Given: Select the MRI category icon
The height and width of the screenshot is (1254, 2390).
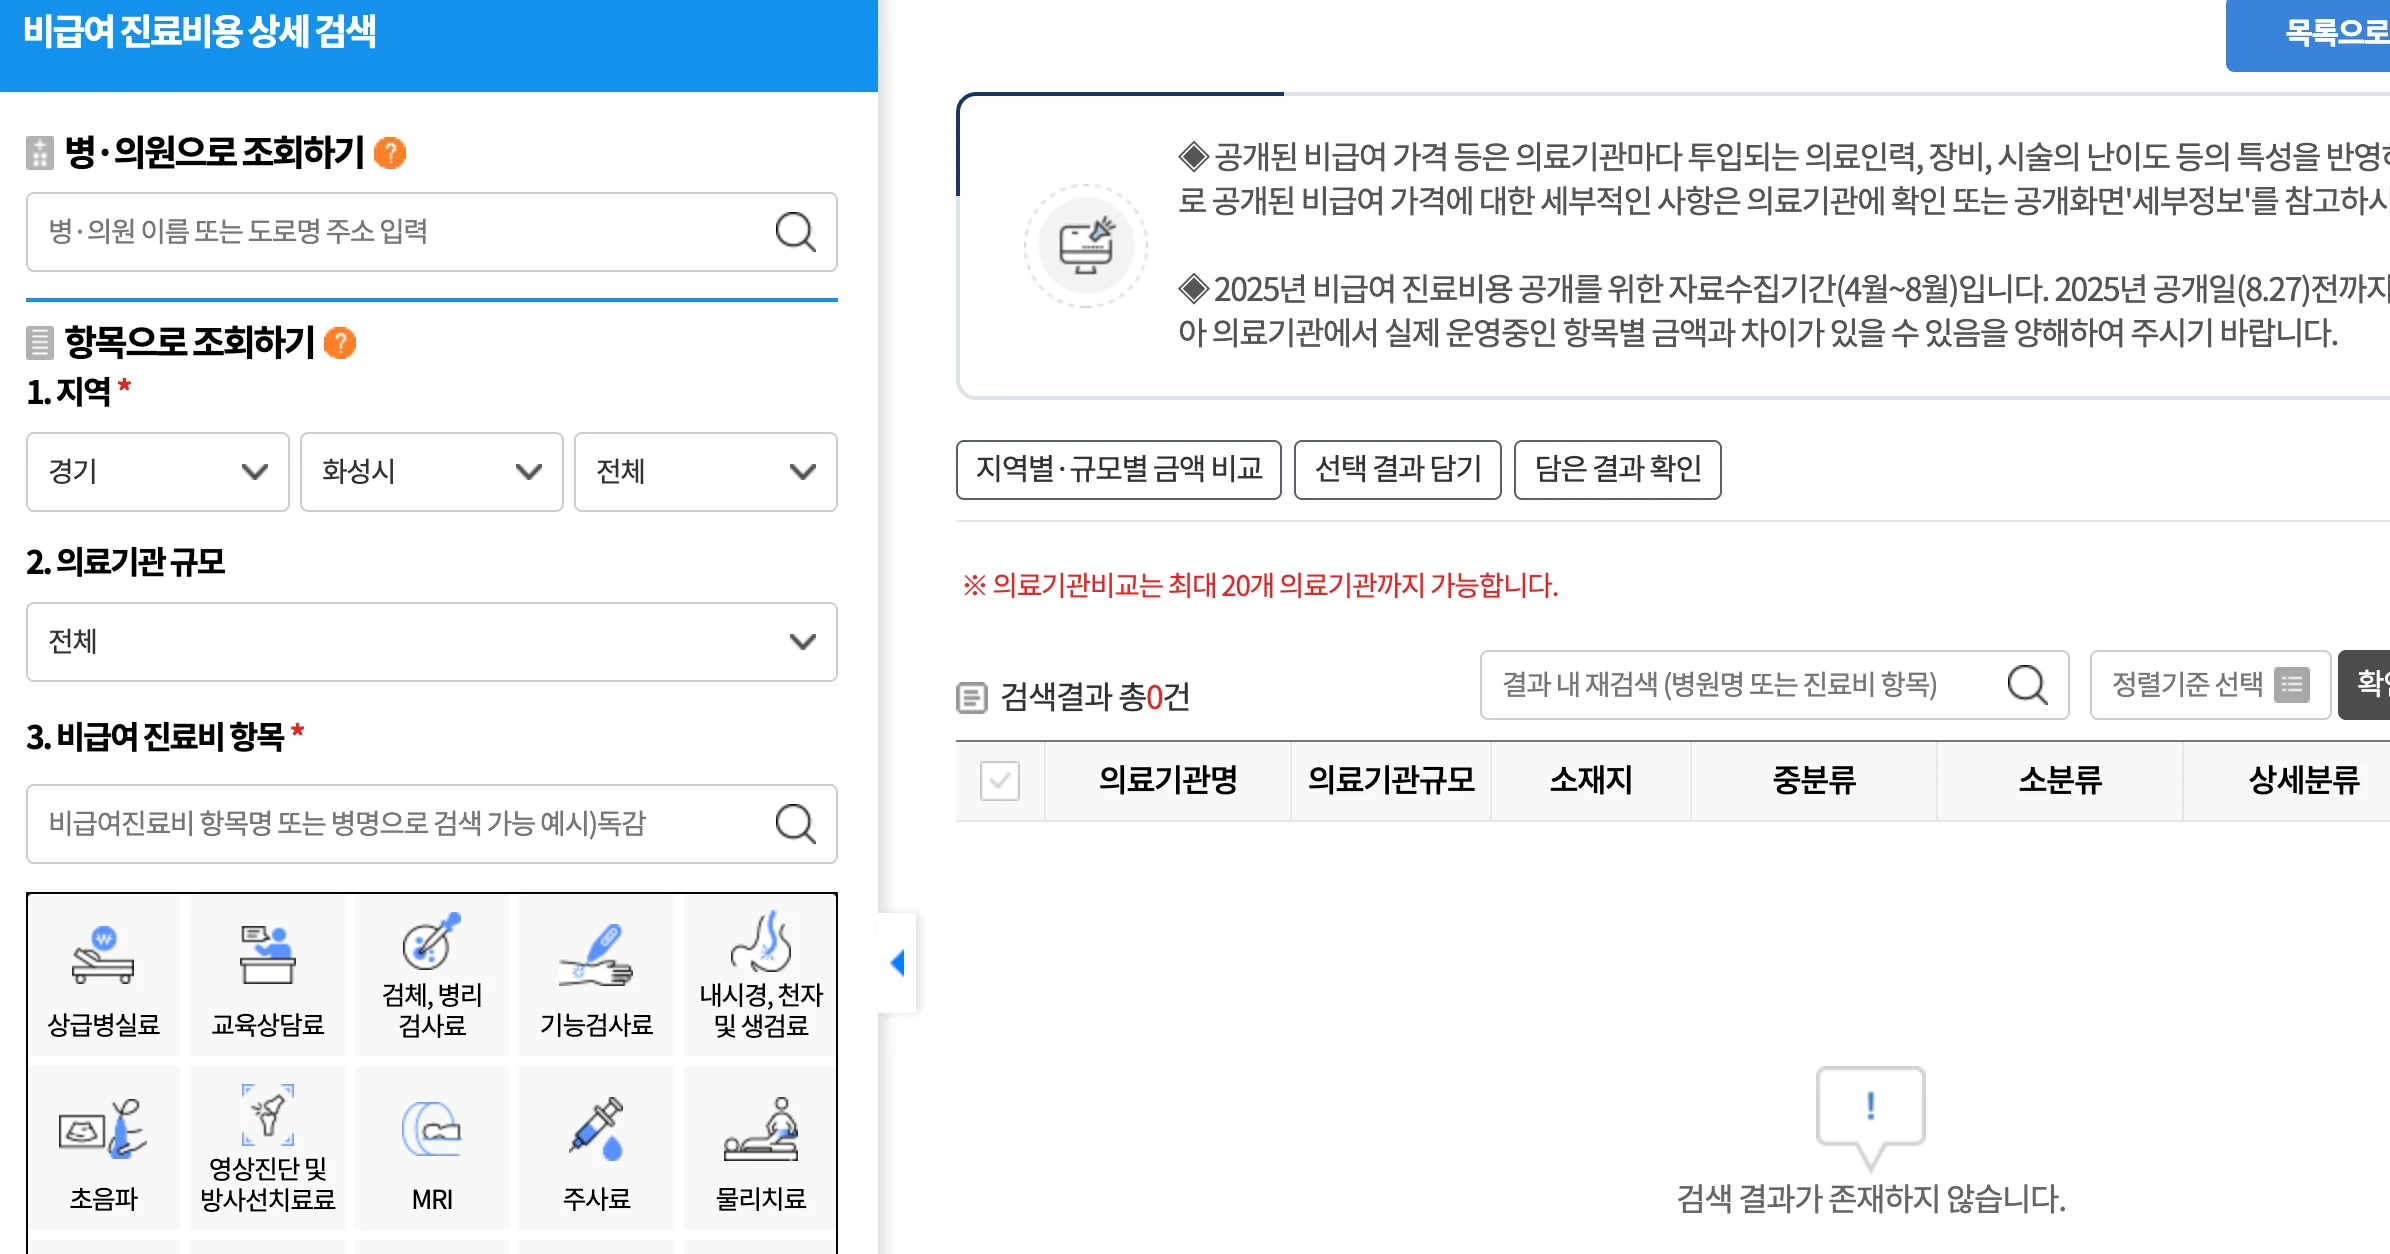Looking at the screenshot, I should (431, 1148).
